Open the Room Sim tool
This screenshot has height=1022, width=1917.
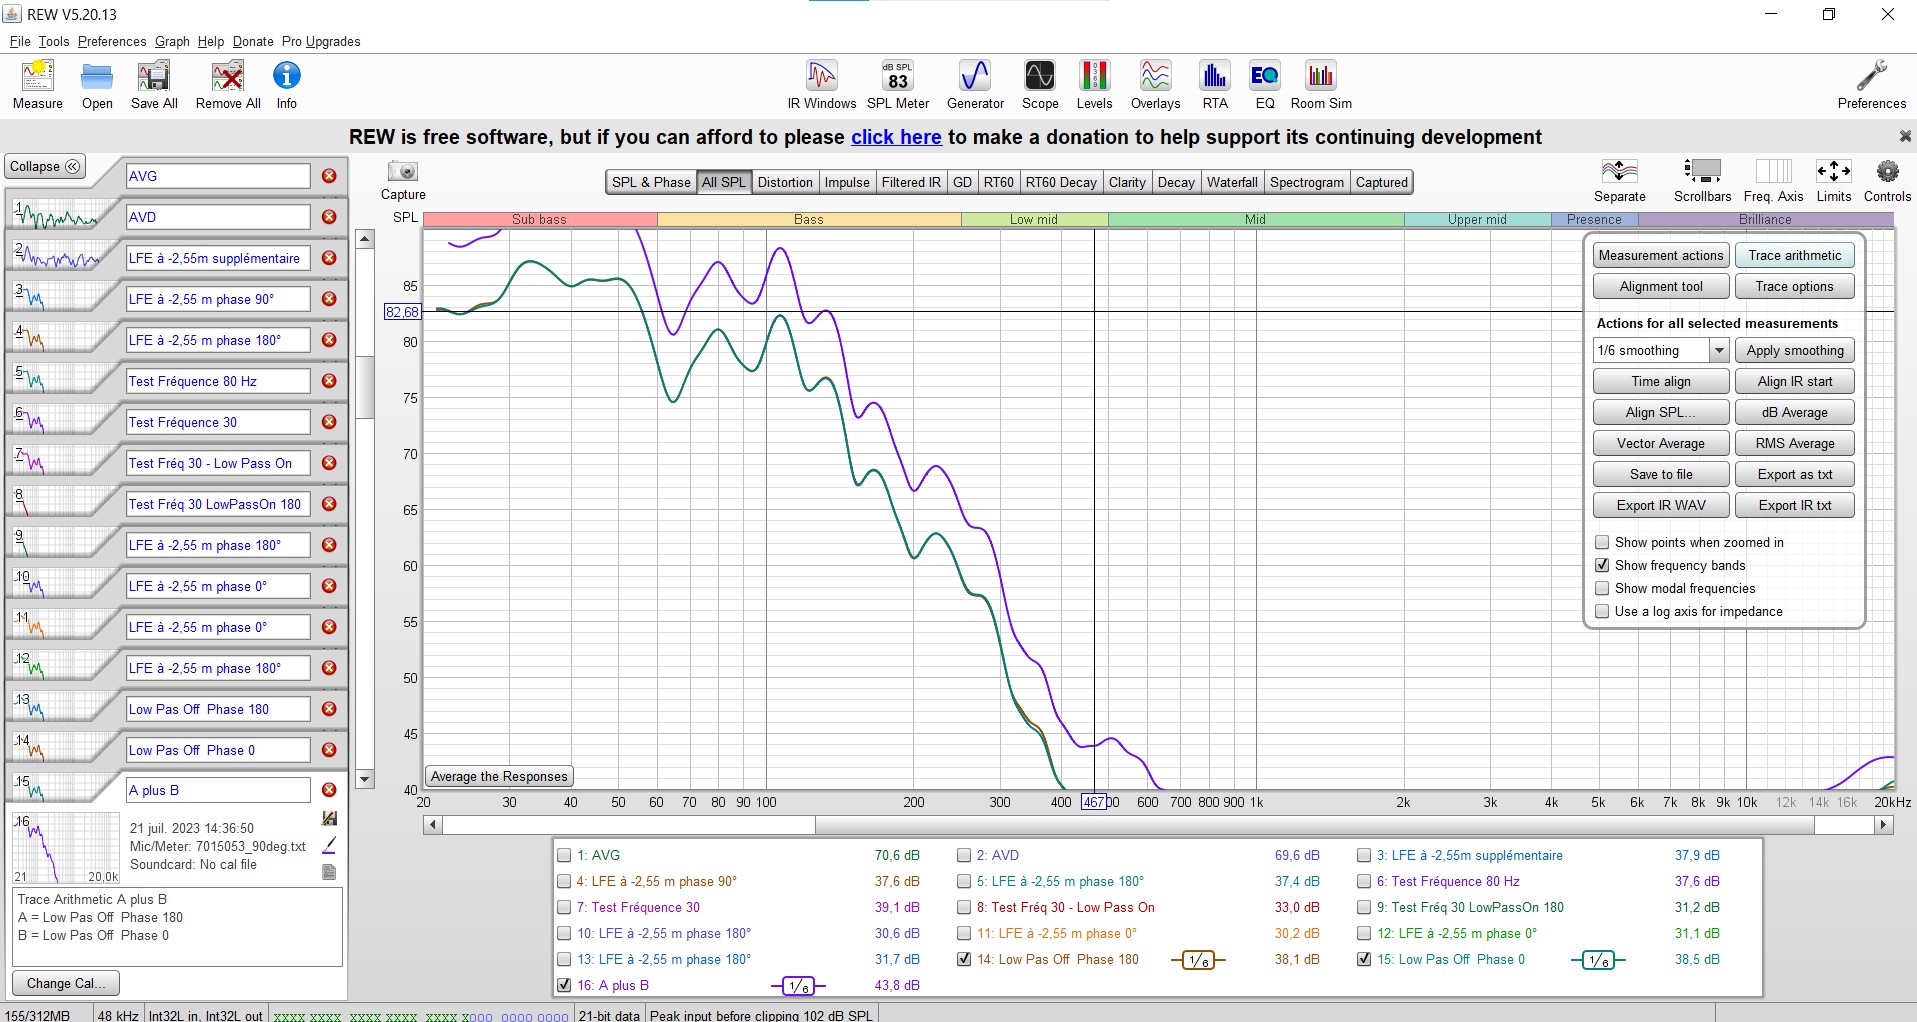point(1320,84)
